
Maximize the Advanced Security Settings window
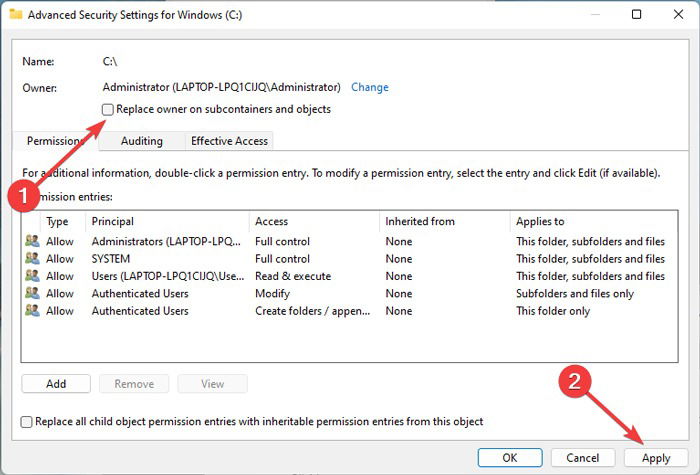637,14
